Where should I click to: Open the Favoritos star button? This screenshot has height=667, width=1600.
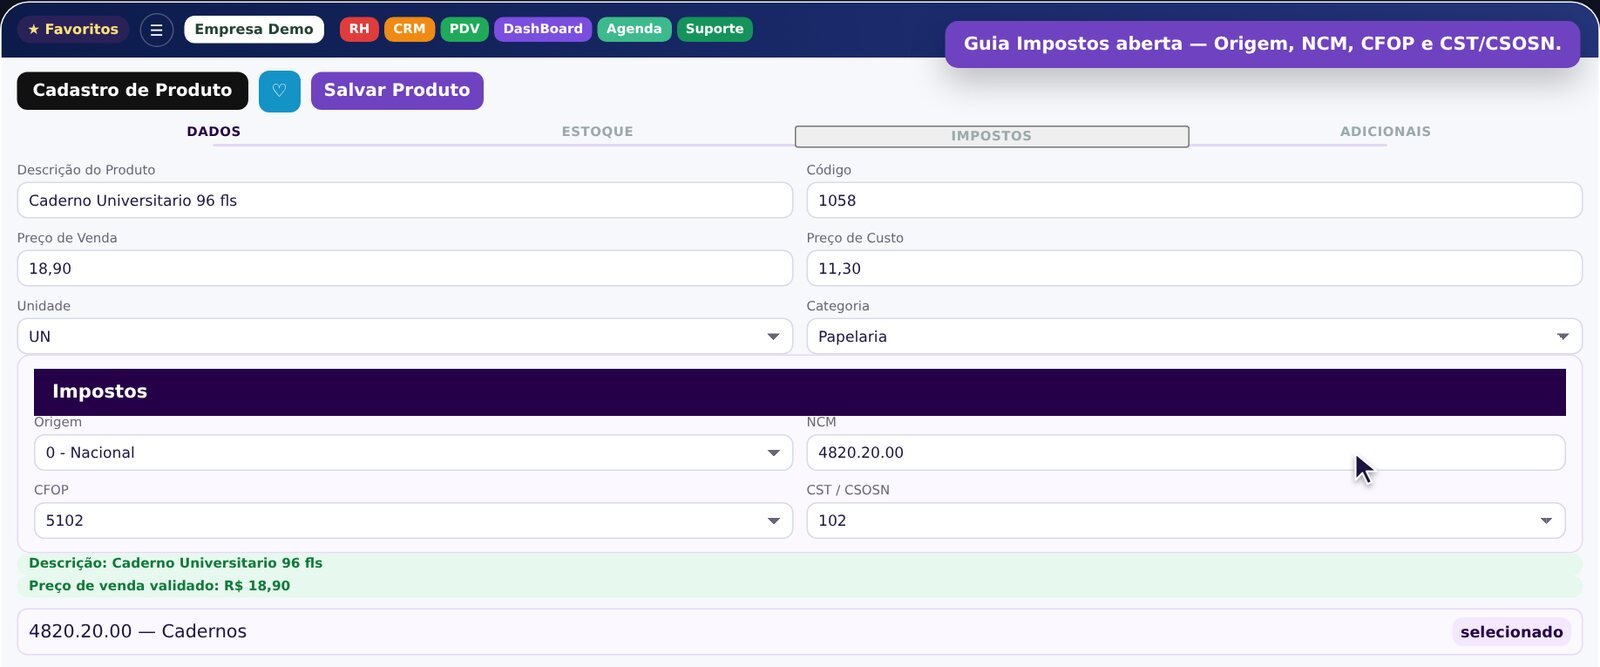(73, 29)
